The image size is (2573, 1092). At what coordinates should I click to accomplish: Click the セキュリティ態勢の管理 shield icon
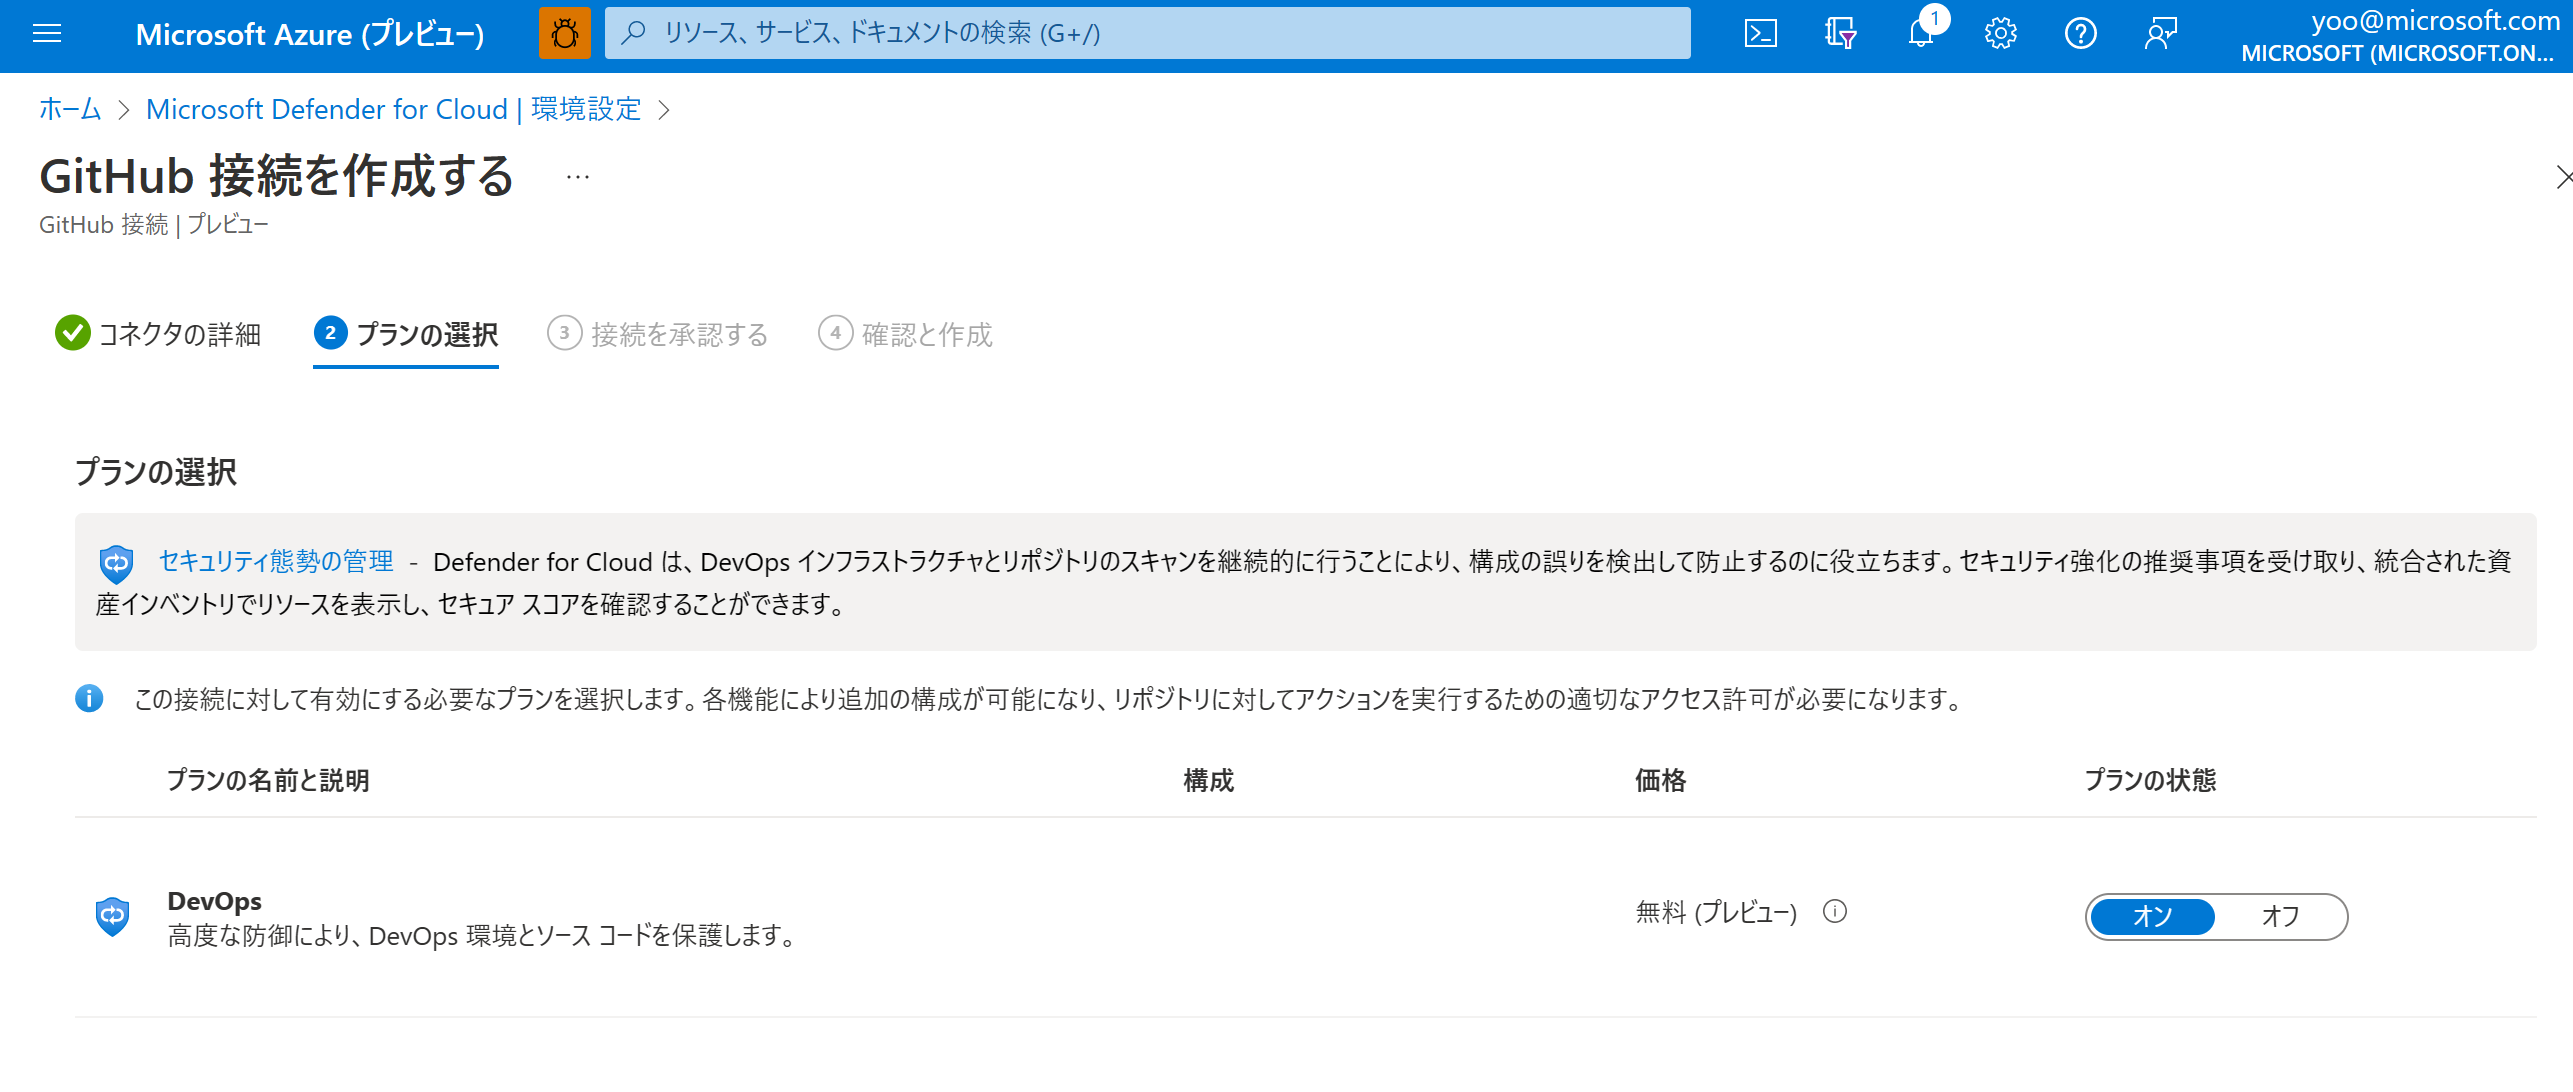pyautogui.click(x=116, y=562)
